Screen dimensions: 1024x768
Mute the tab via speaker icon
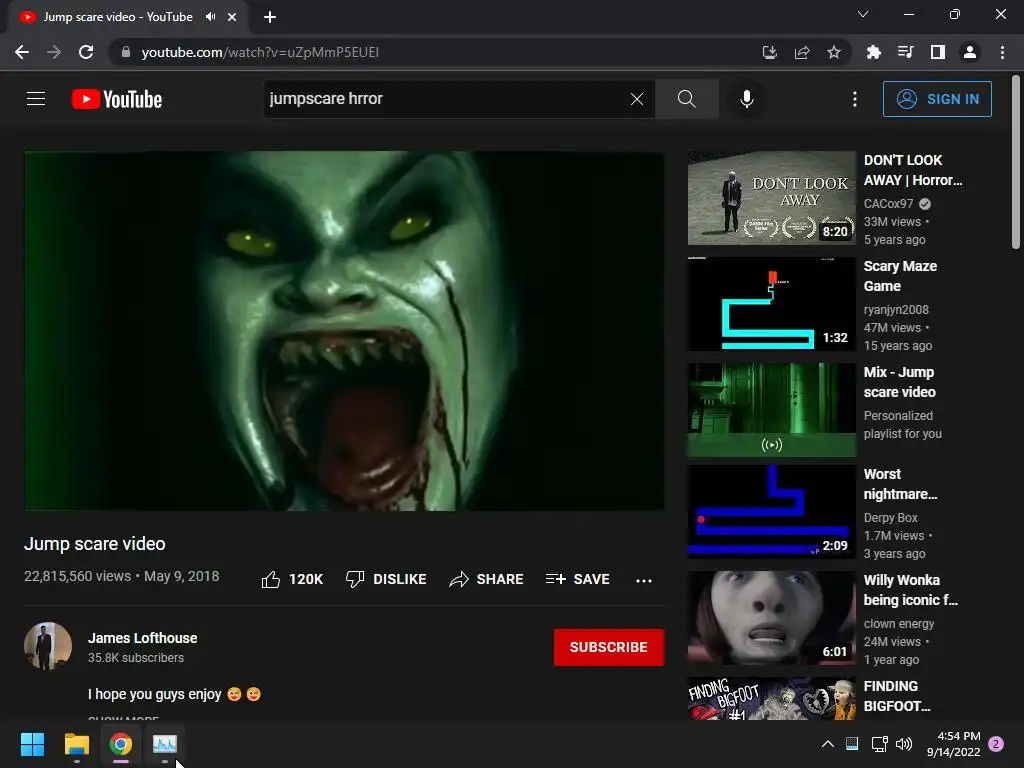tap(210, 17)
